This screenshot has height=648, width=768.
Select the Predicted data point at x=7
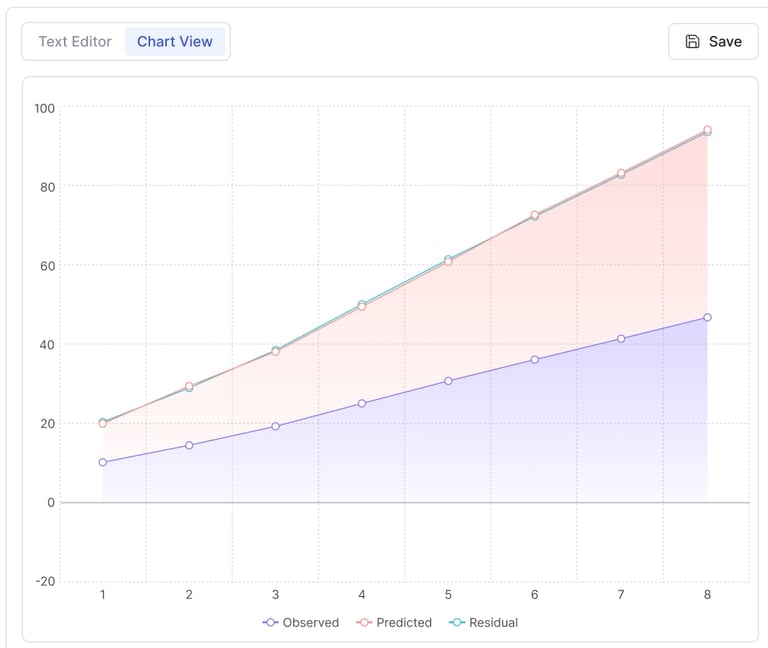point(621,173)
